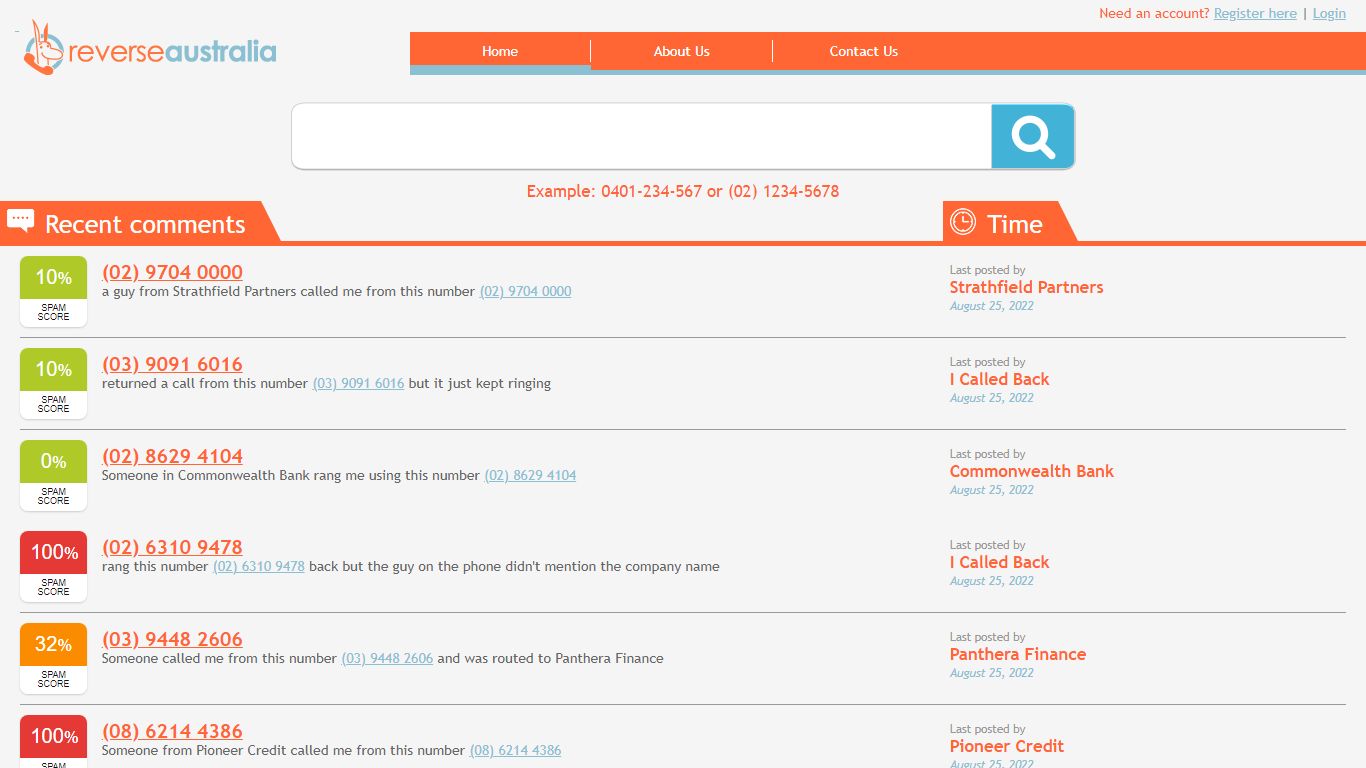The width and height of the screenshot is (1366, 768).
Task: Open the Home menu item
Action: point(500,51)
